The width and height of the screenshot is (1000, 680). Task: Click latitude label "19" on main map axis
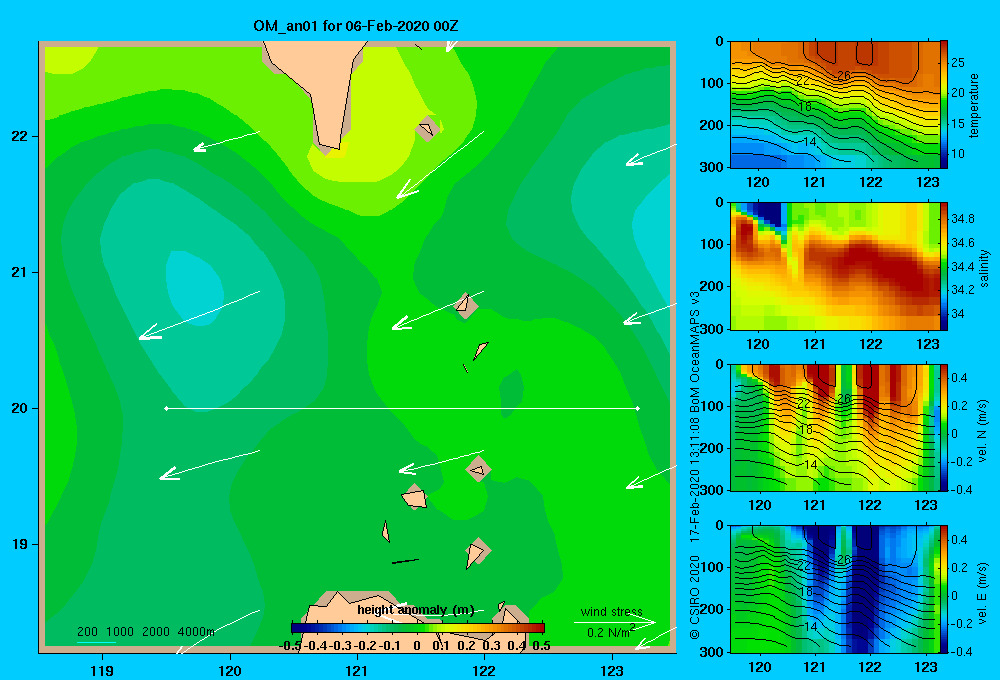click(20, 544)
